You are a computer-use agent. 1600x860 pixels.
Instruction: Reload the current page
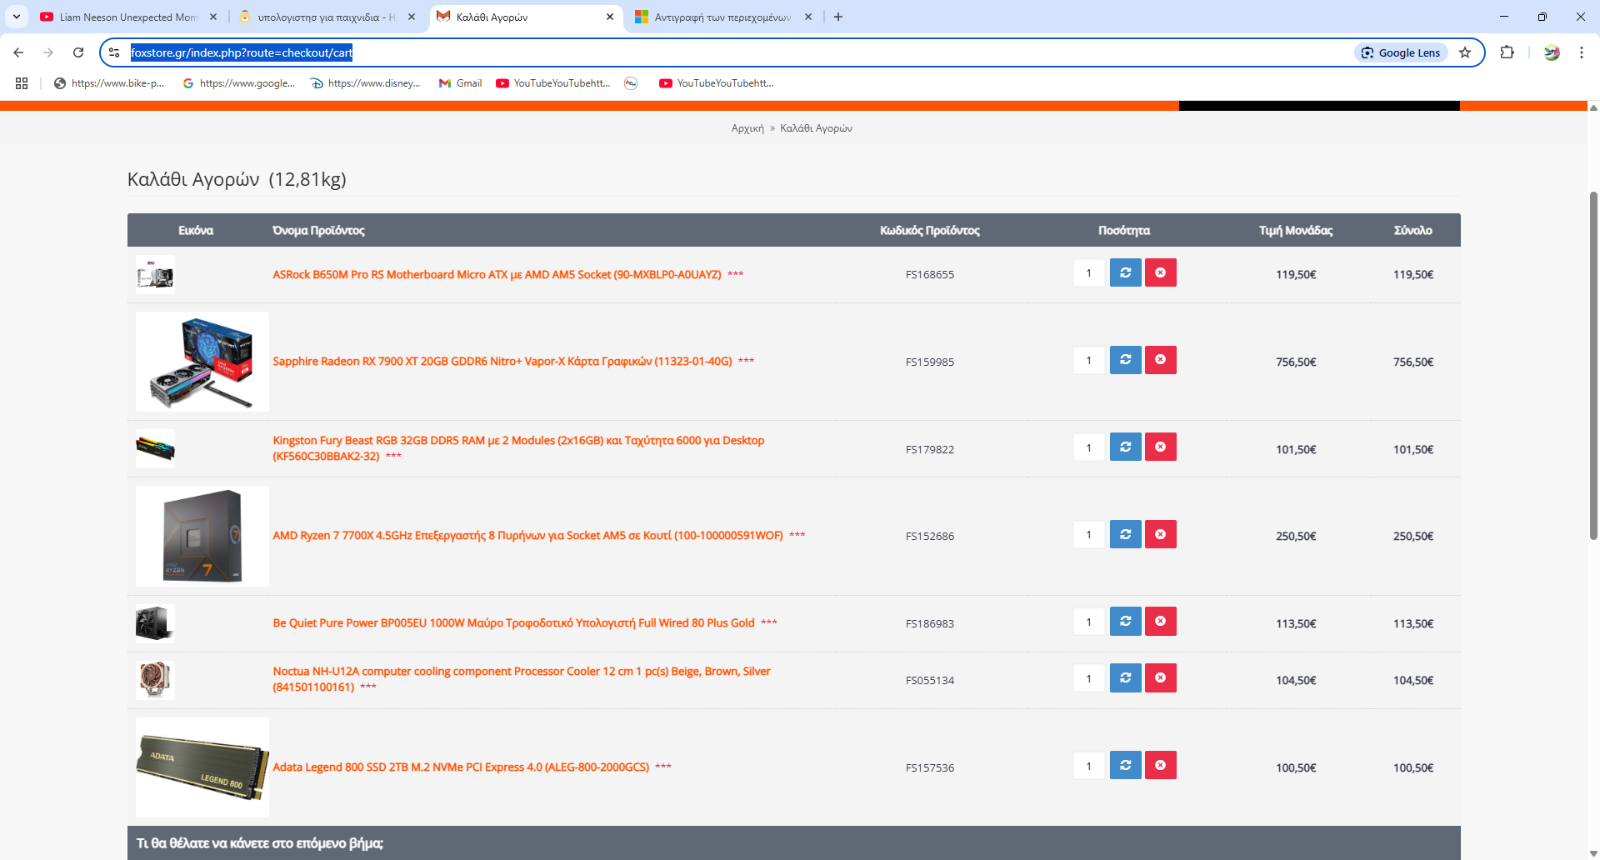click(78, 52)
